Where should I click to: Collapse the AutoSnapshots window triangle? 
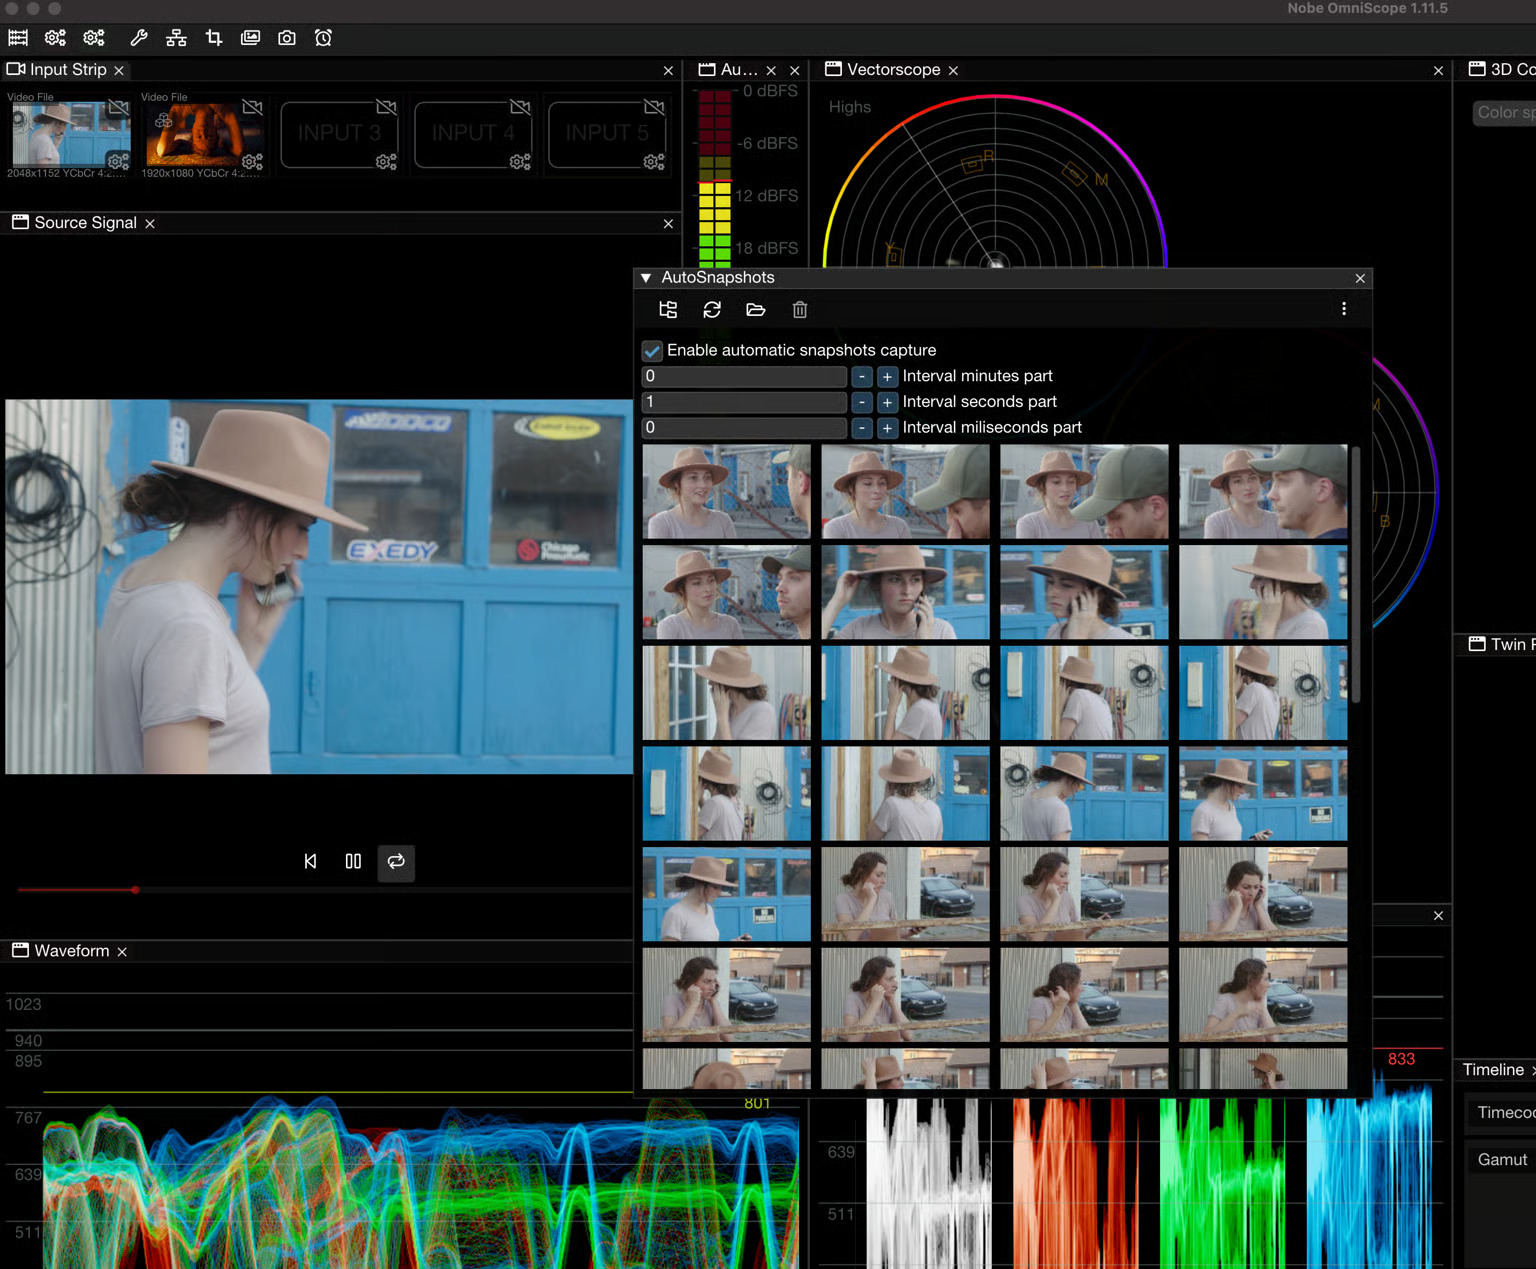pos(646,278)
